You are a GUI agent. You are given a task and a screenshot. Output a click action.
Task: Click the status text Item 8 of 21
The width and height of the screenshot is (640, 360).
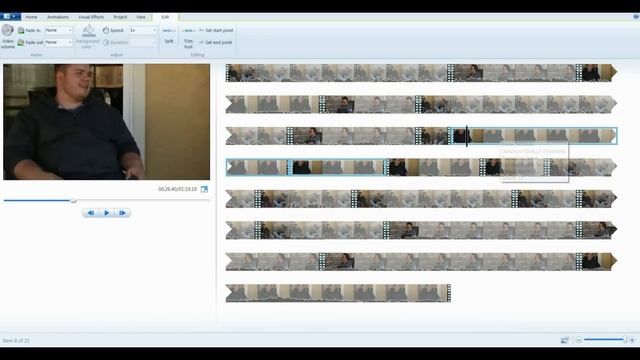[x=16, y=340]
